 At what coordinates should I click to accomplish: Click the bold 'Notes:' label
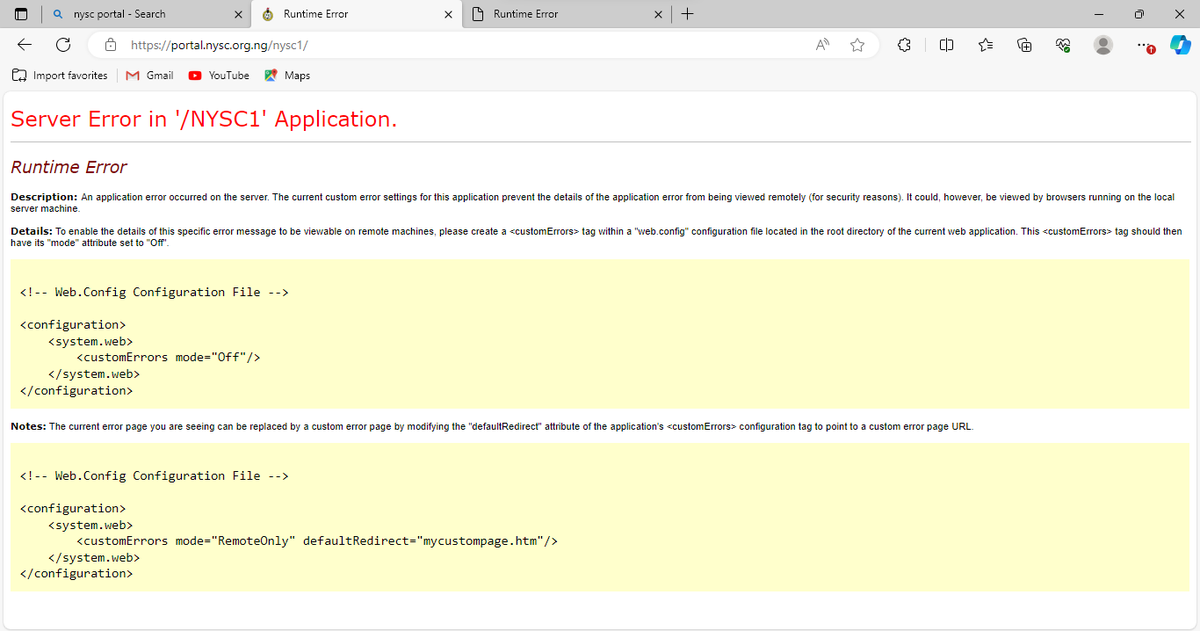click(28, 426)
